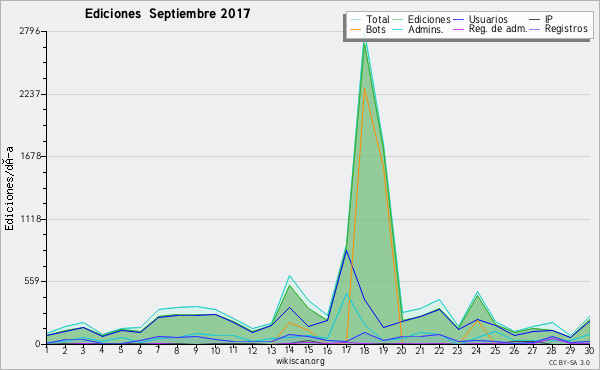Viewport: 600px width, 370px height.
Task: Click the chart title 'Ediciones Septiembre 2017'
Action: click(167, 14)
